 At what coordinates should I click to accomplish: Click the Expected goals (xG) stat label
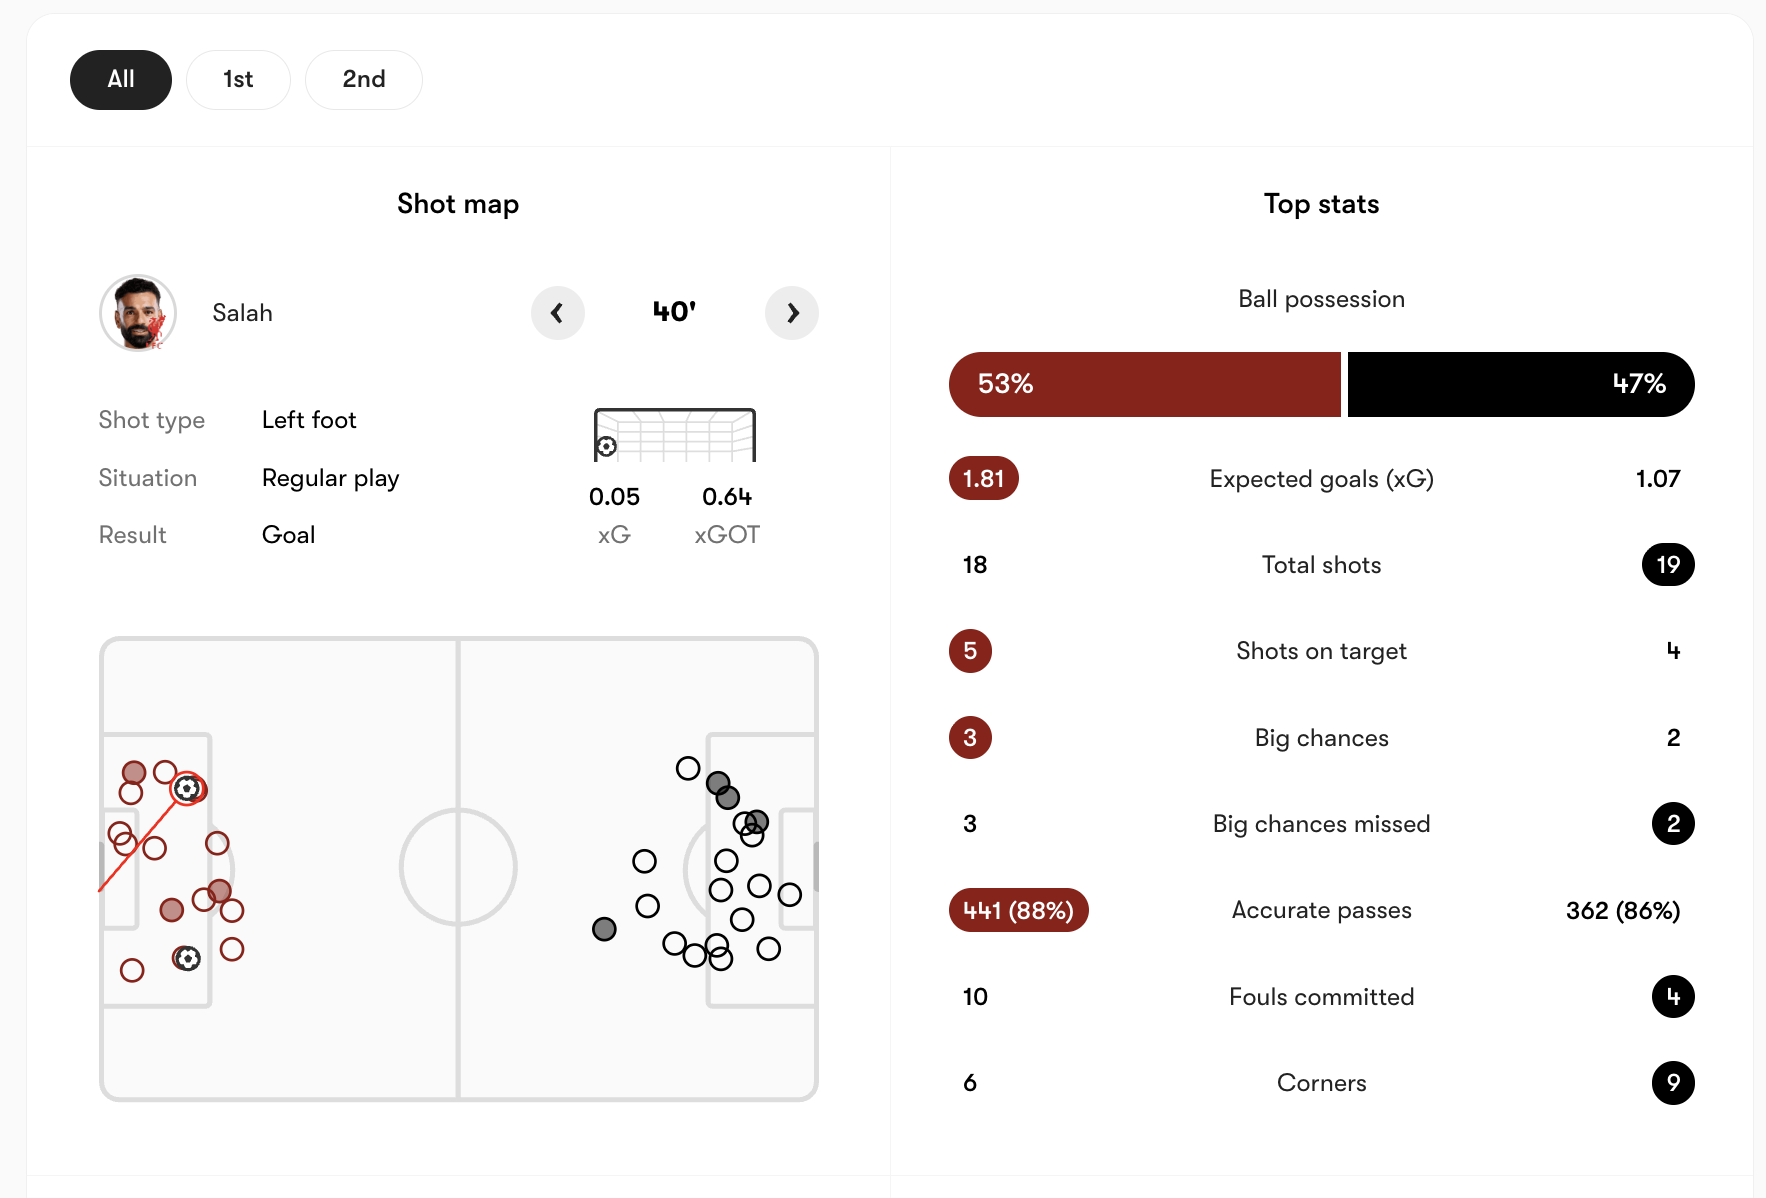click(x=1321, y=479)
